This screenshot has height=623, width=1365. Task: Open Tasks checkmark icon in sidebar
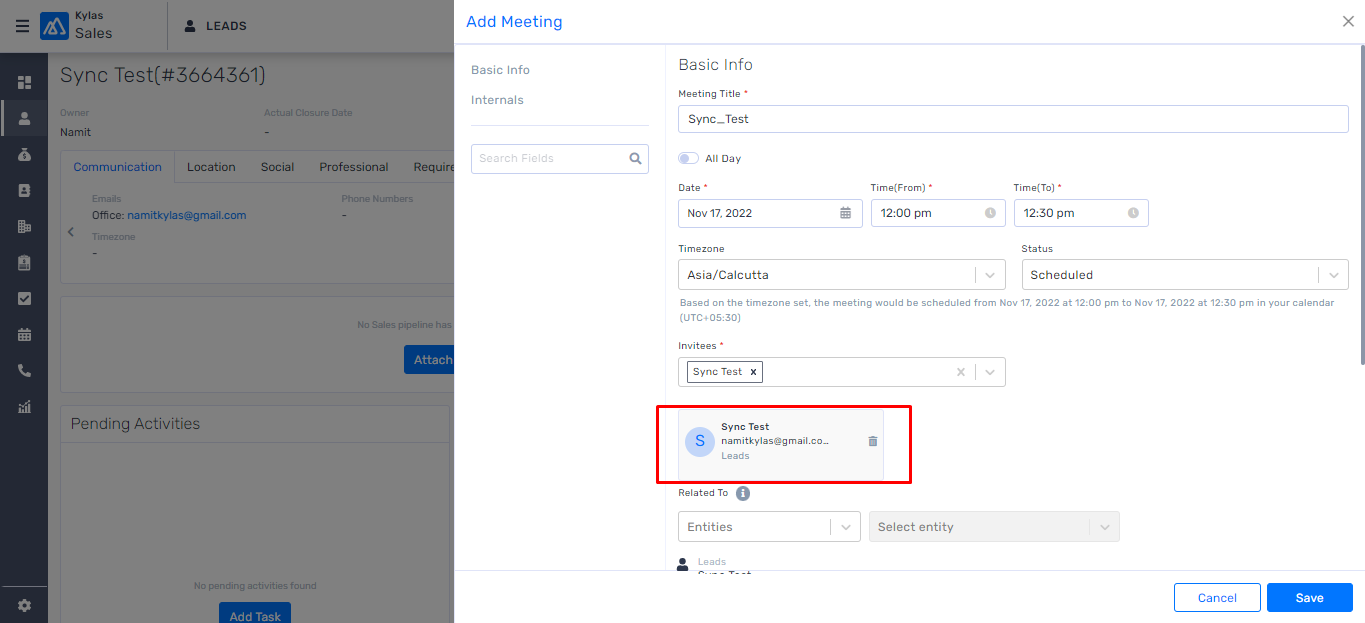point(24,298)
